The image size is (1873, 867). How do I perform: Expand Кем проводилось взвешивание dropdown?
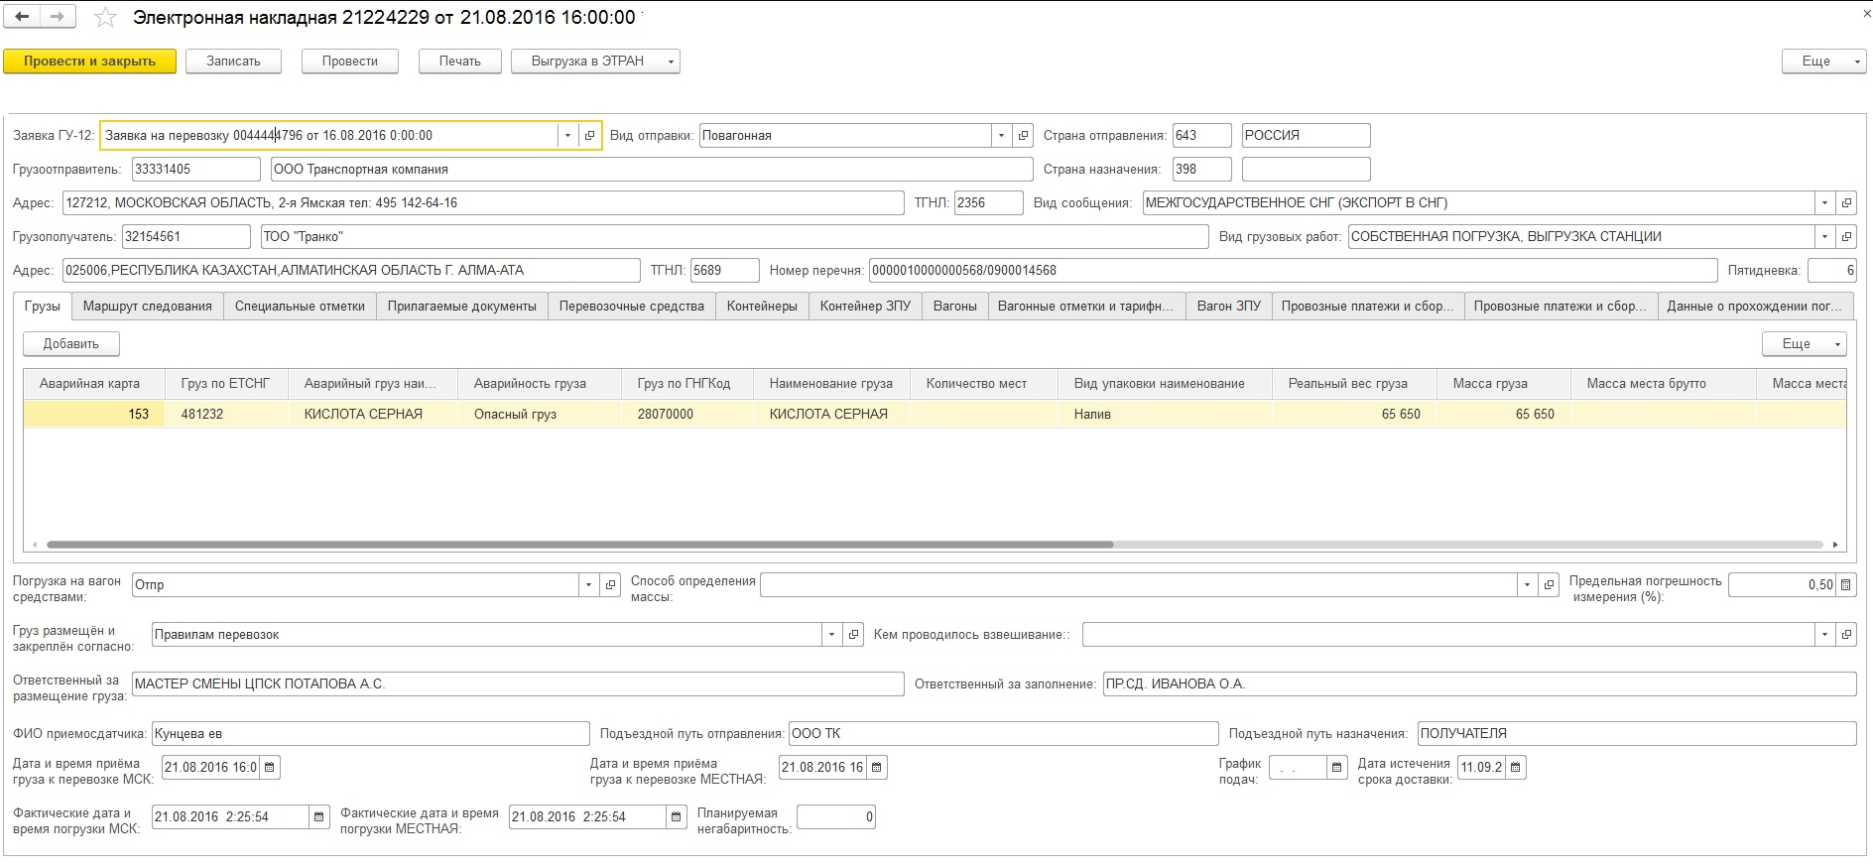click(x=1825, y=635)
